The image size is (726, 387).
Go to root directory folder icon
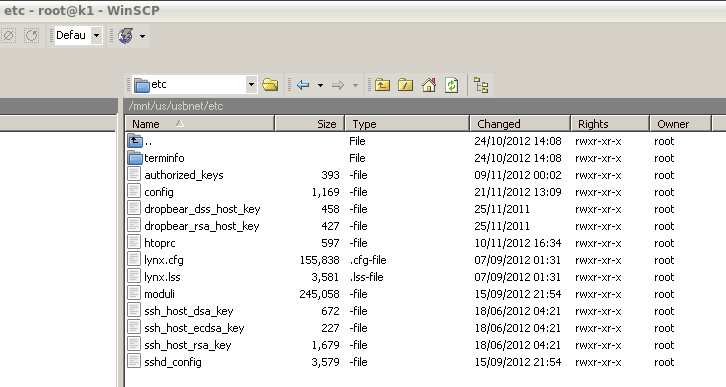pyautogui.click(x=406, y=85)
